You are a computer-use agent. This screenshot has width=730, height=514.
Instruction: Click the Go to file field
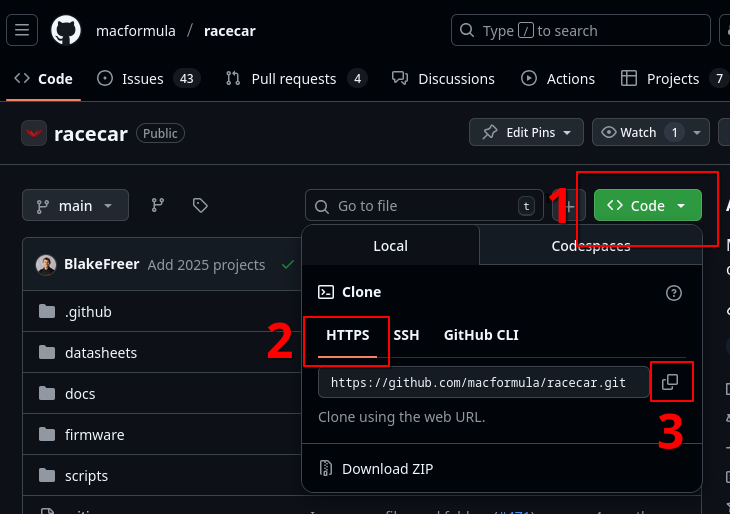click(x=420, y=206)
